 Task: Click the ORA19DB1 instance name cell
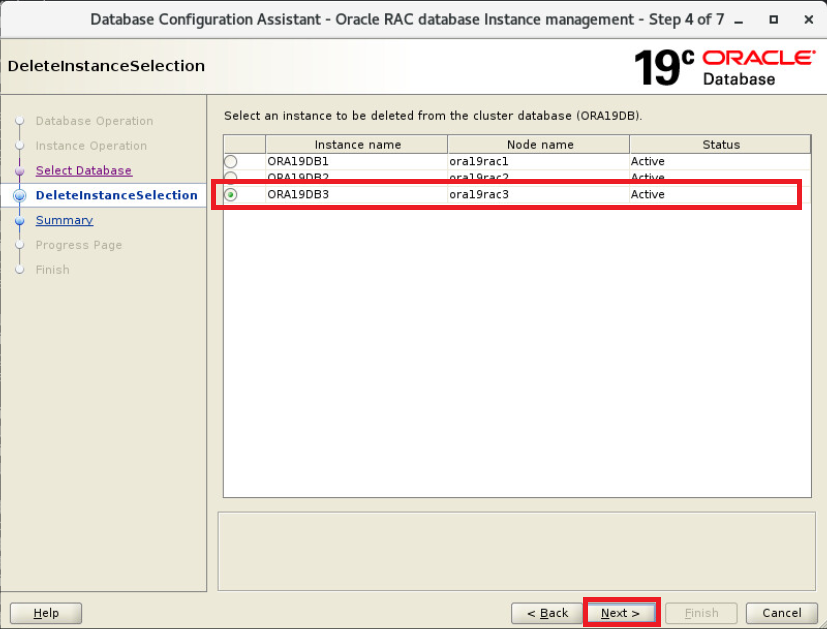[x=357, y=161]
